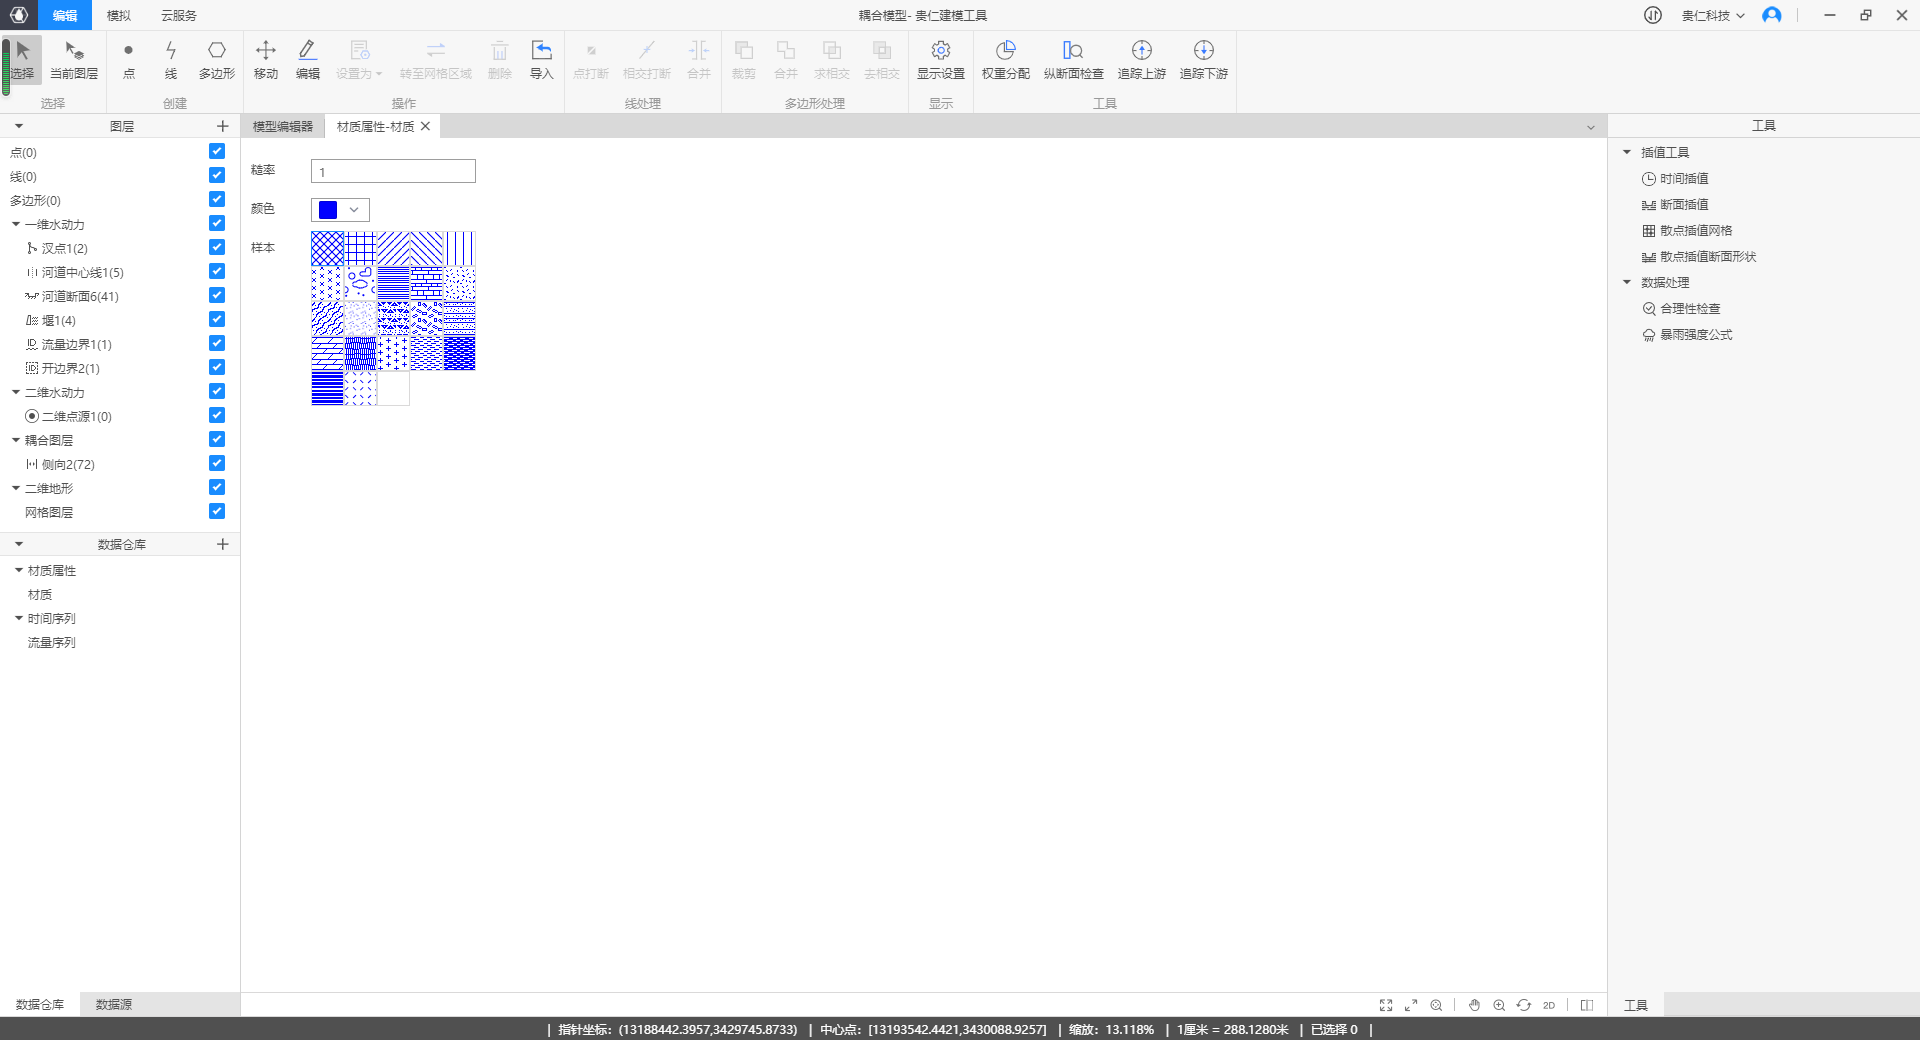Select the 多边形 polygon tool
Viewport: 1920px width, 1040px height.
[x=217, y=60]
